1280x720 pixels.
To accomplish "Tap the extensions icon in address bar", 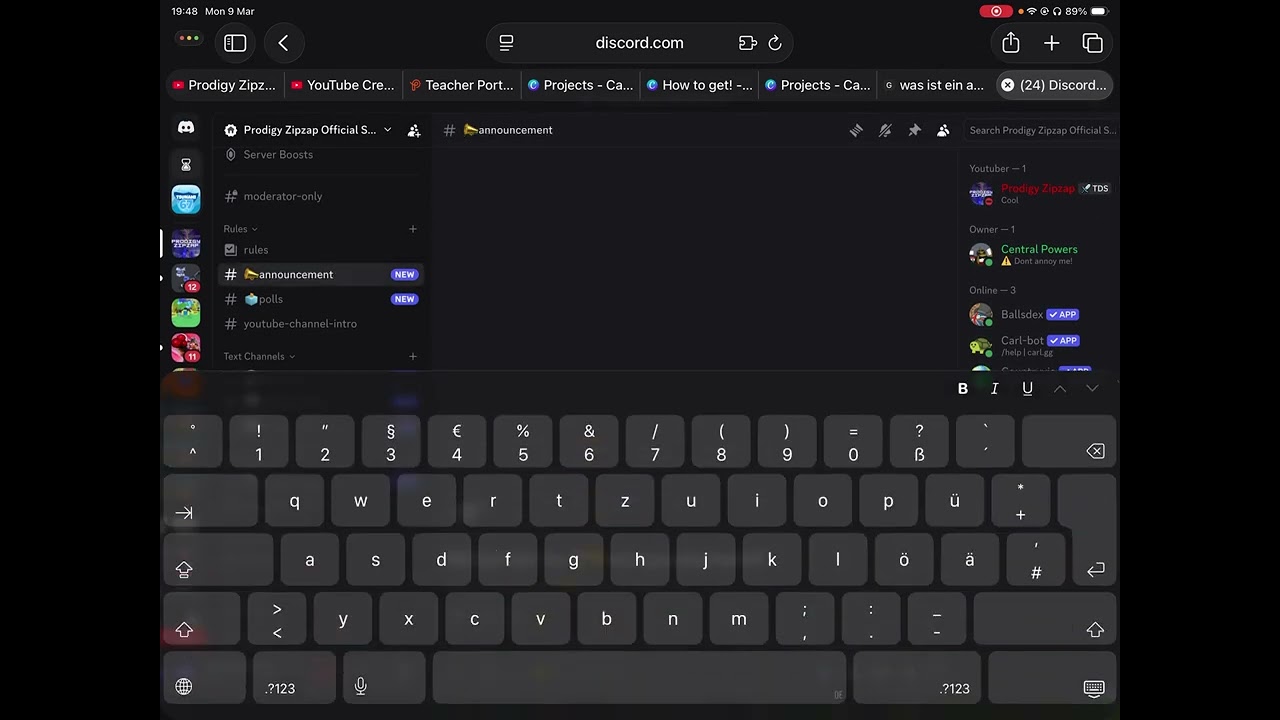I will click(x=747, y=43).
